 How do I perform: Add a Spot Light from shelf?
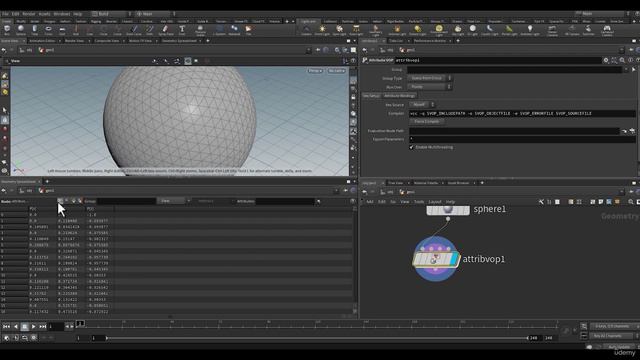pyautogui.click(x=339, y=30)
